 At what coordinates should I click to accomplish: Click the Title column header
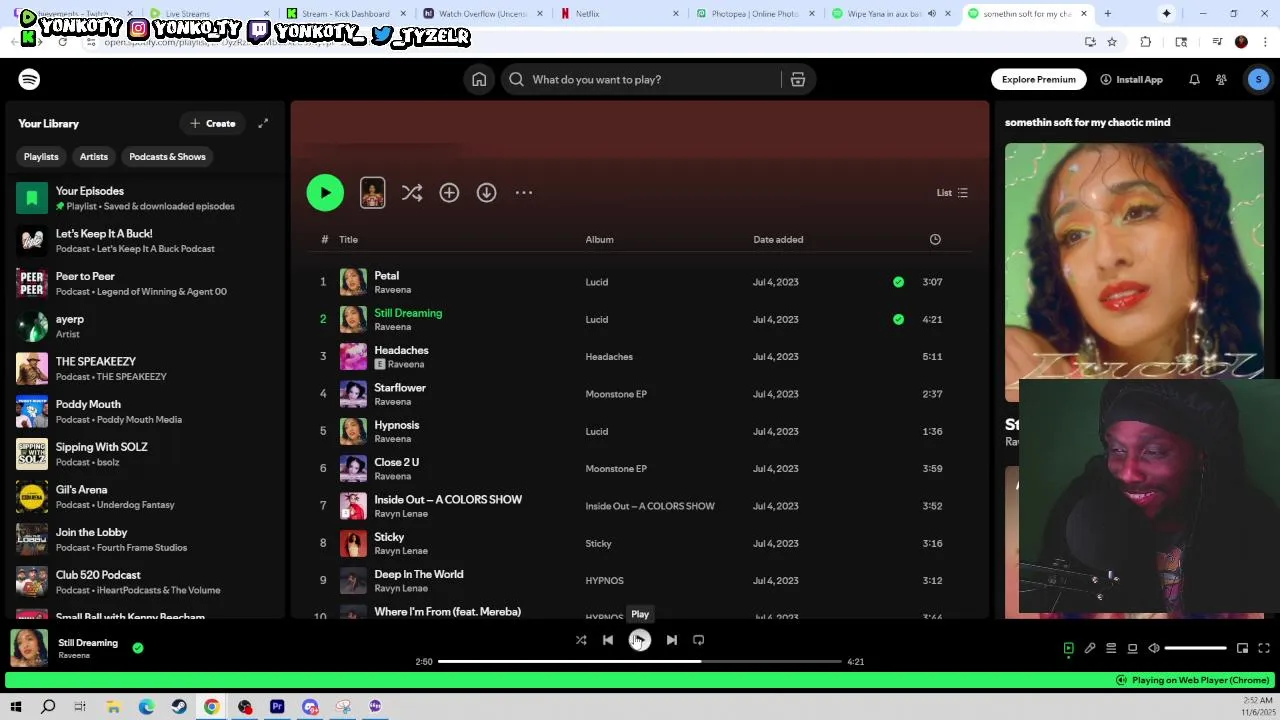348,239
